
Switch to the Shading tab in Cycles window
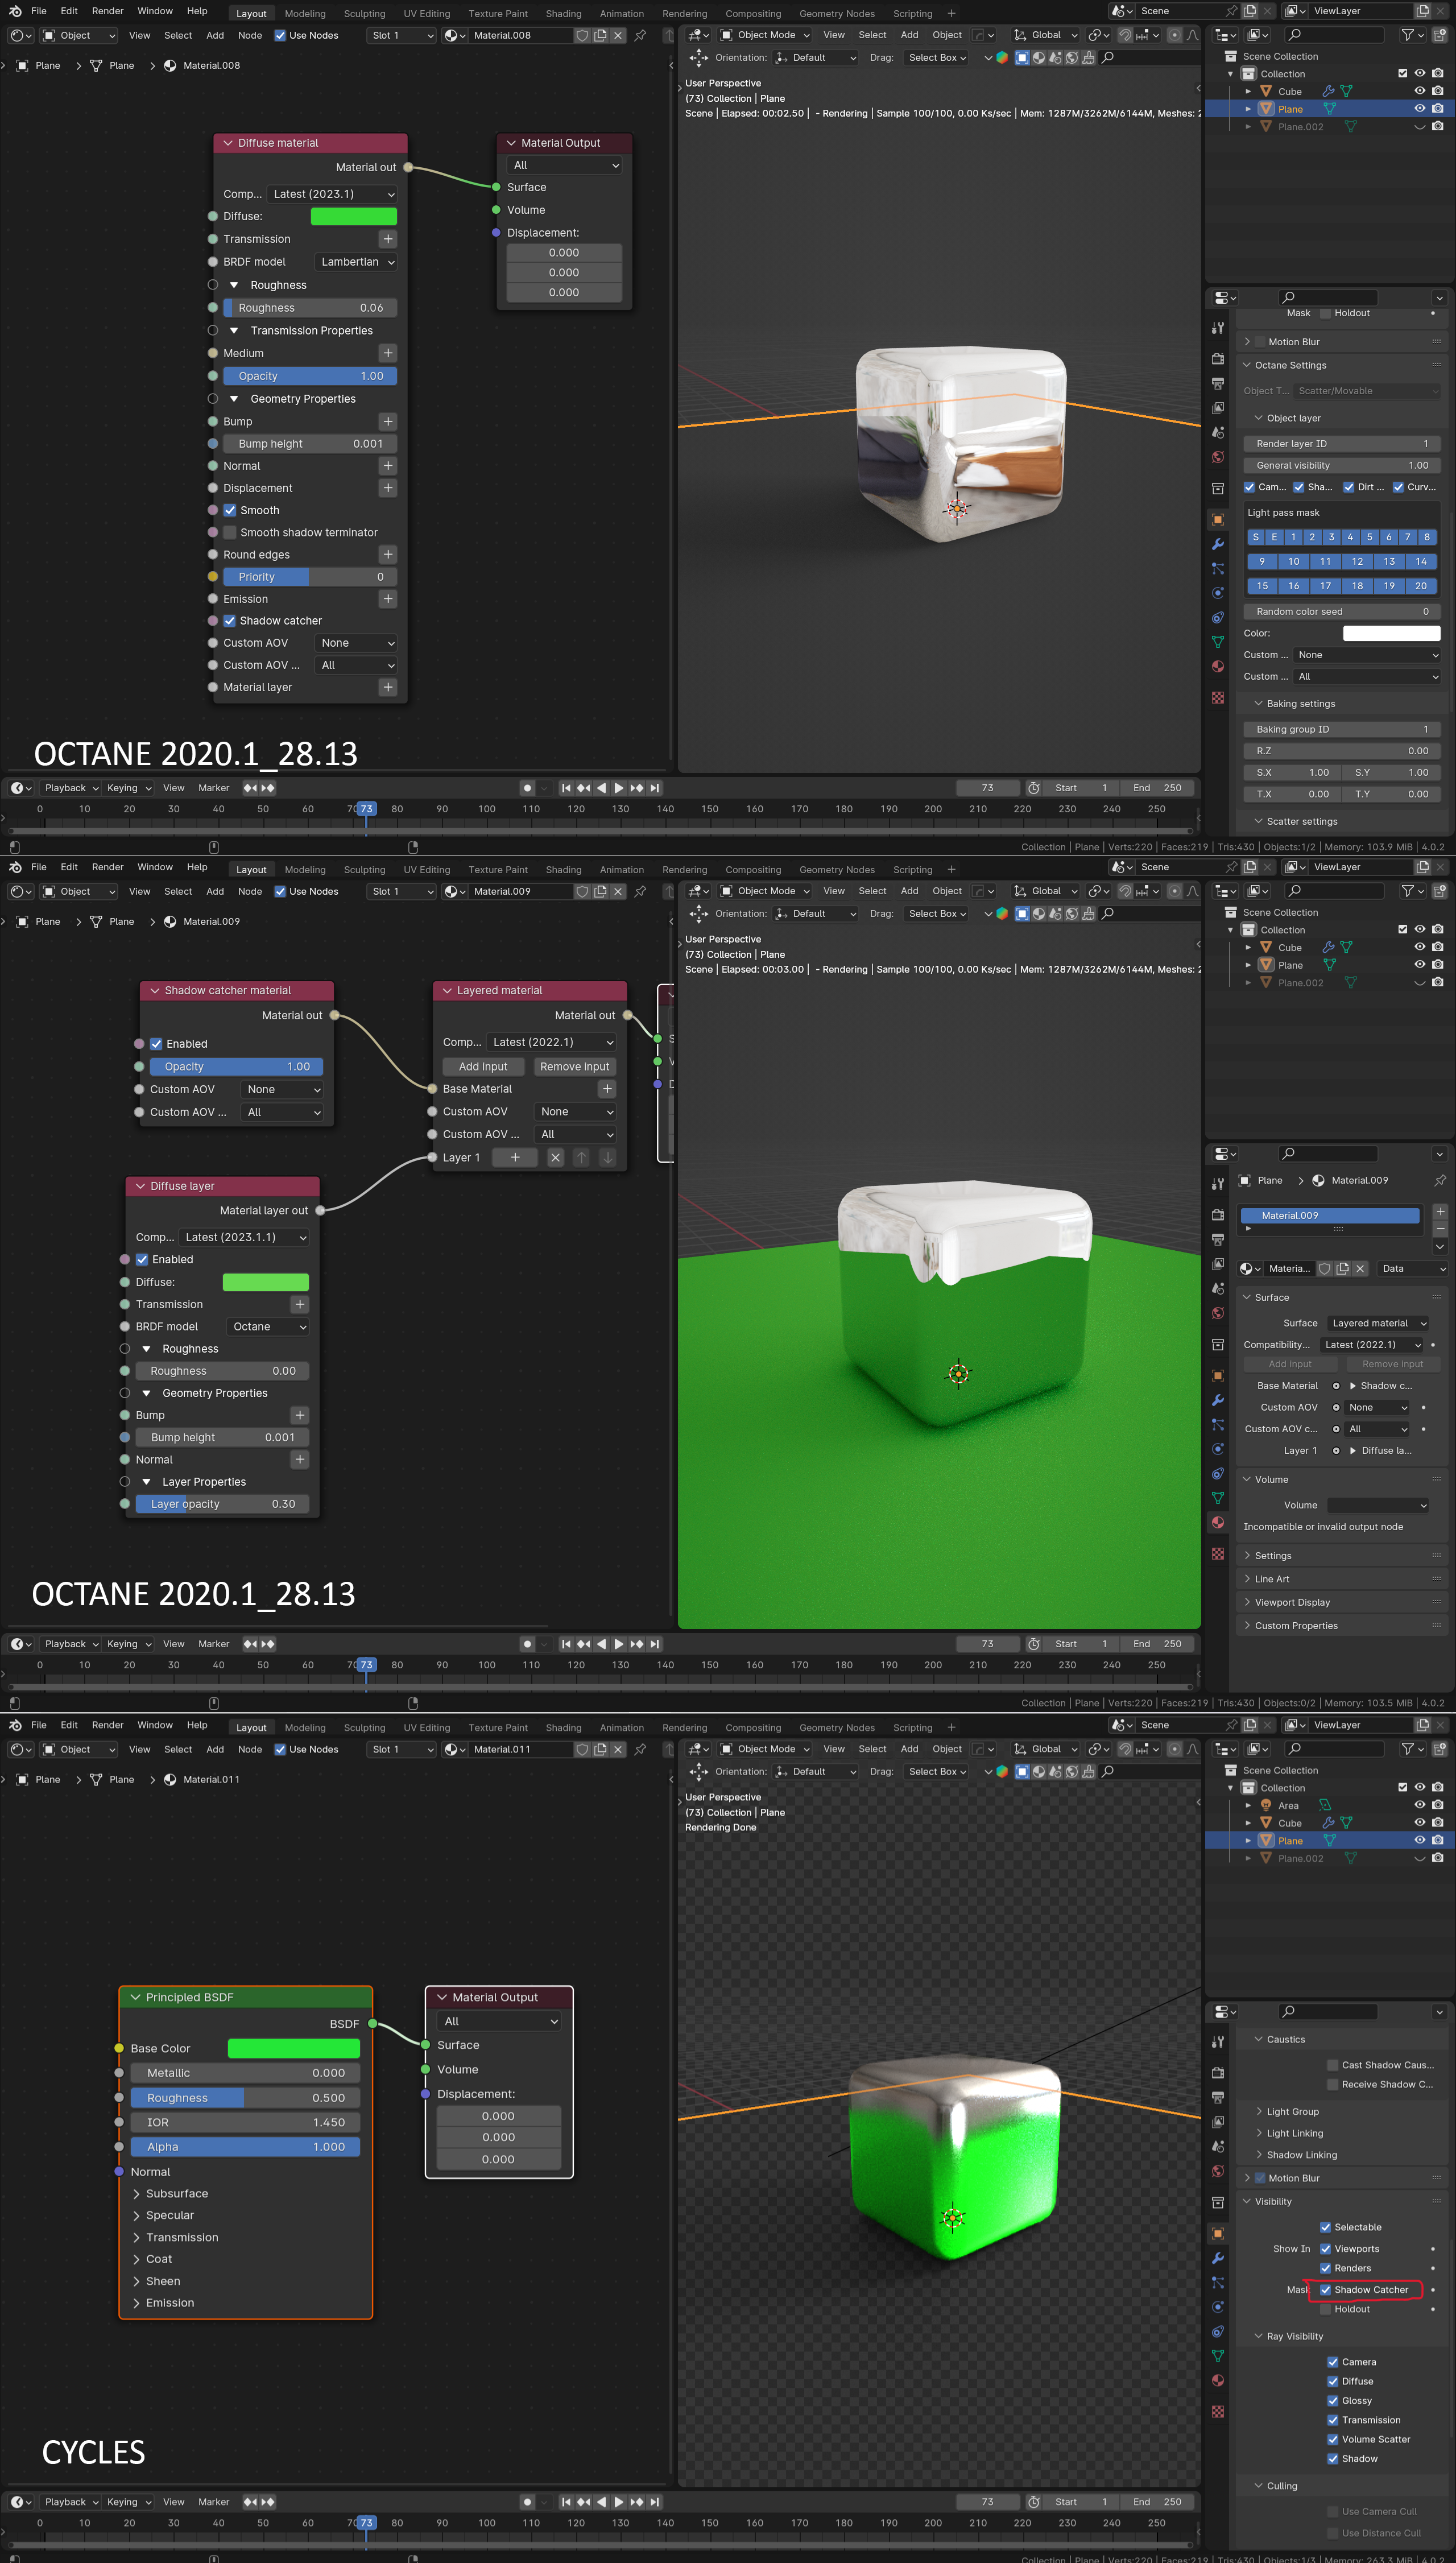click(563, 1727)
